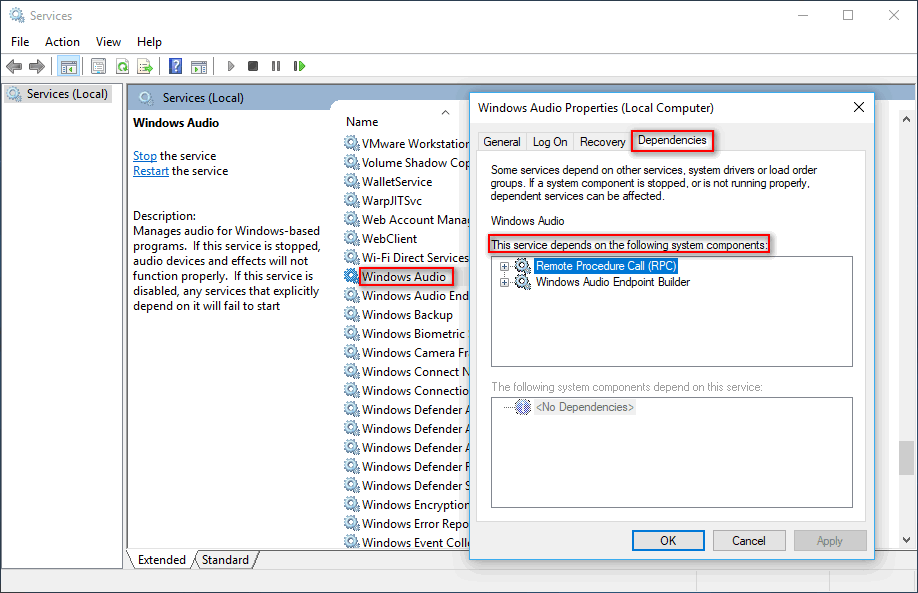
Task: Click the Refresh toolbar icon
Action: pyautogui.click(x=122, y=67)
